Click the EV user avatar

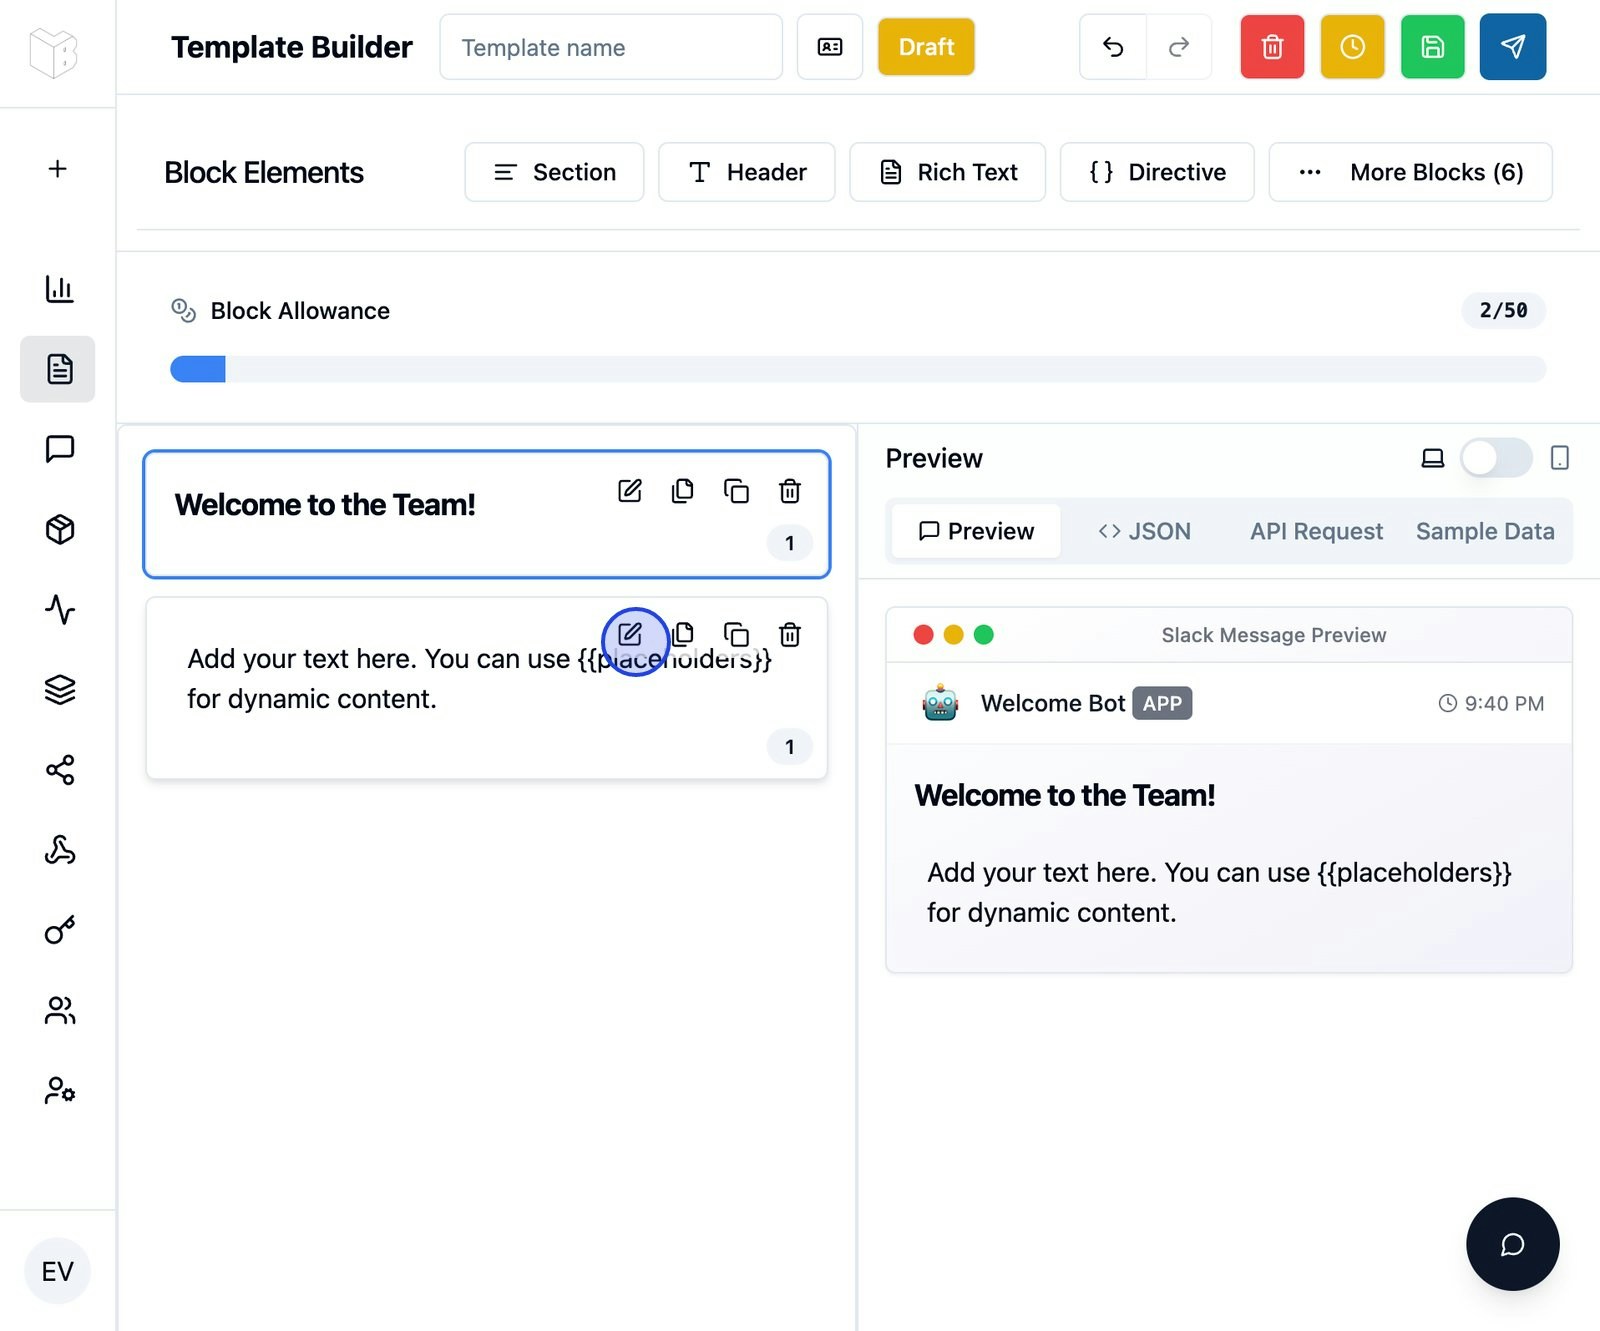(x=57, y=1271)
